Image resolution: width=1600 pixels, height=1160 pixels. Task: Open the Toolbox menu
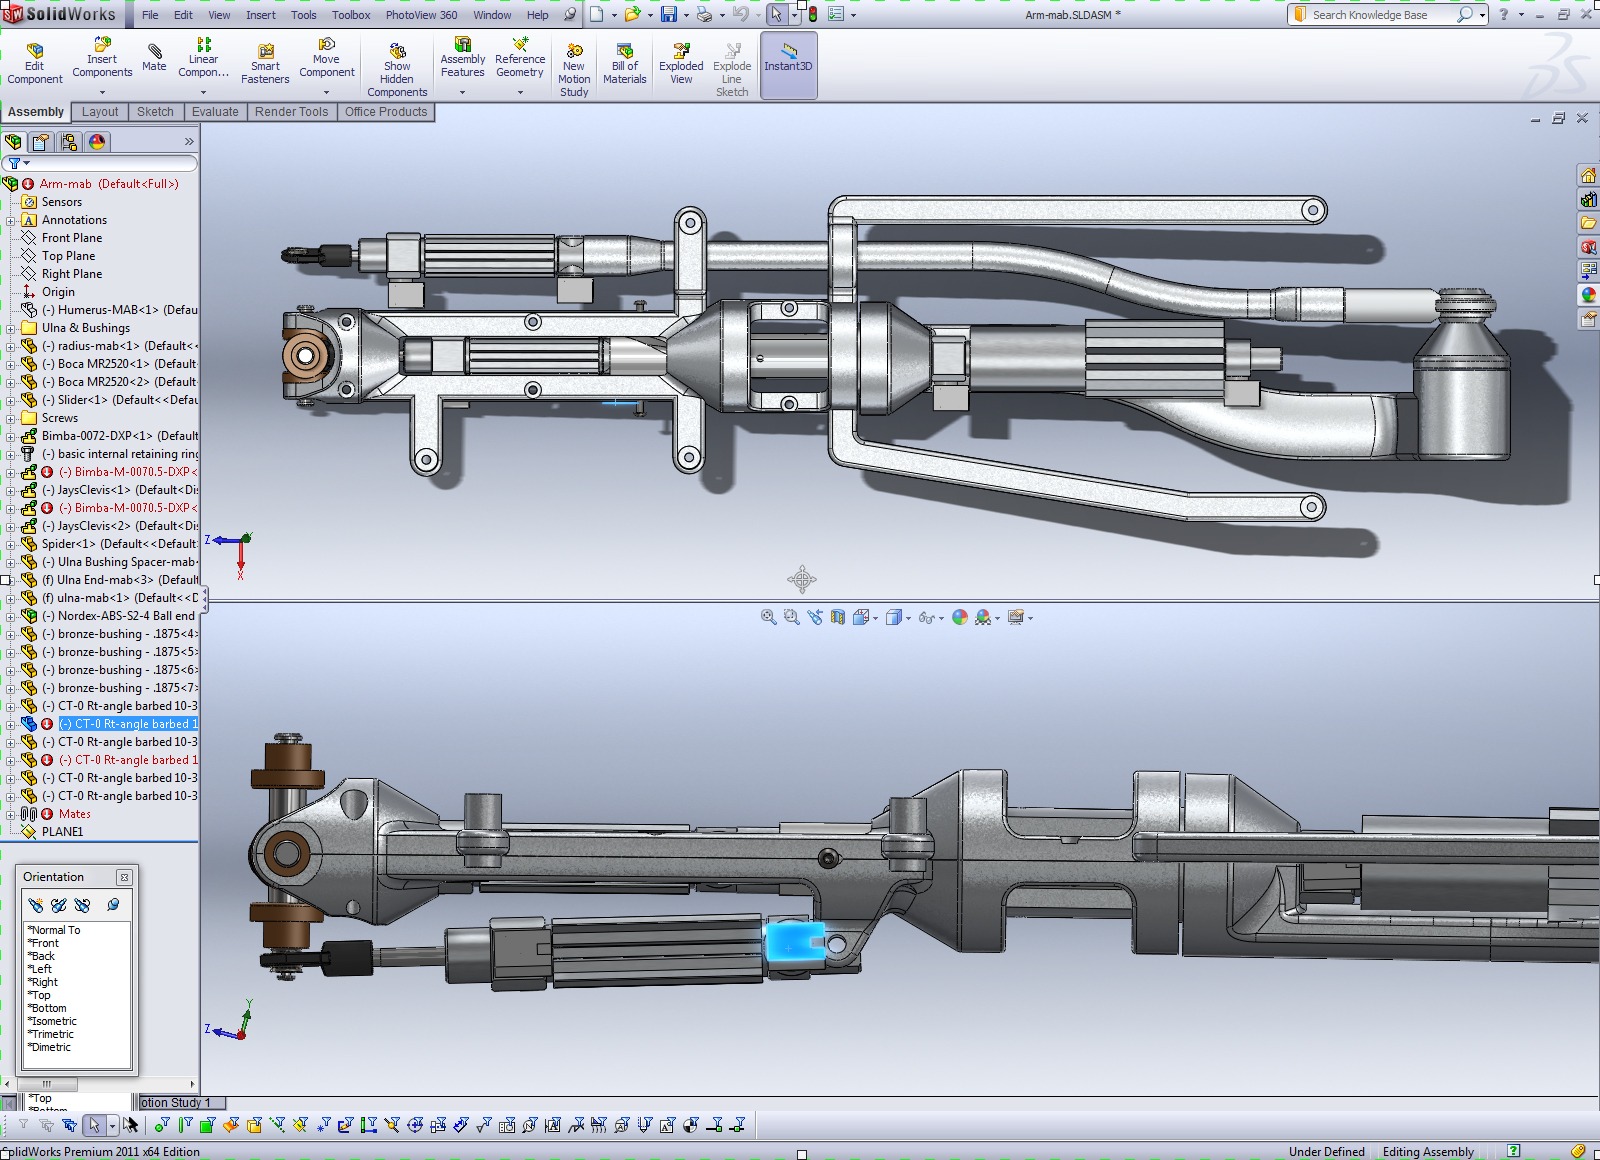(x=351, y=15)
